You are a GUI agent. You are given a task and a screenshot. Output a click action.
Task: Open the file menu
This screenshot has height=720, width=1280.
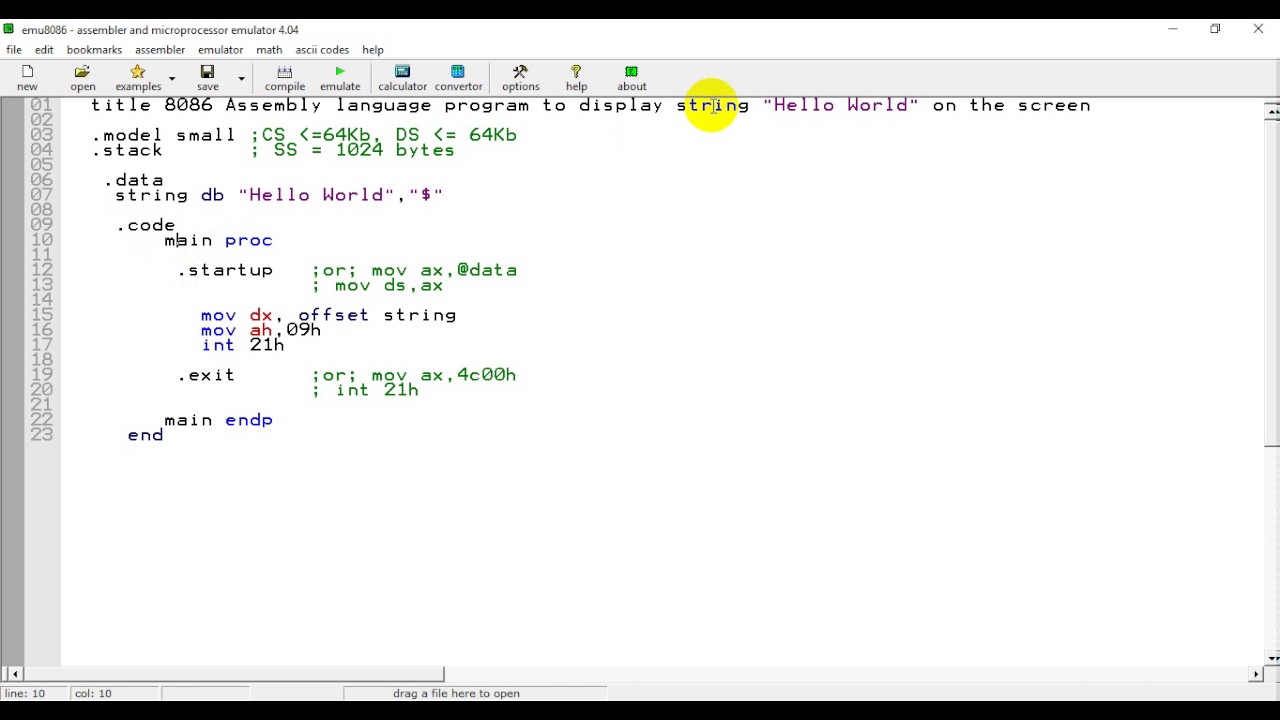(x=14, y=50)
